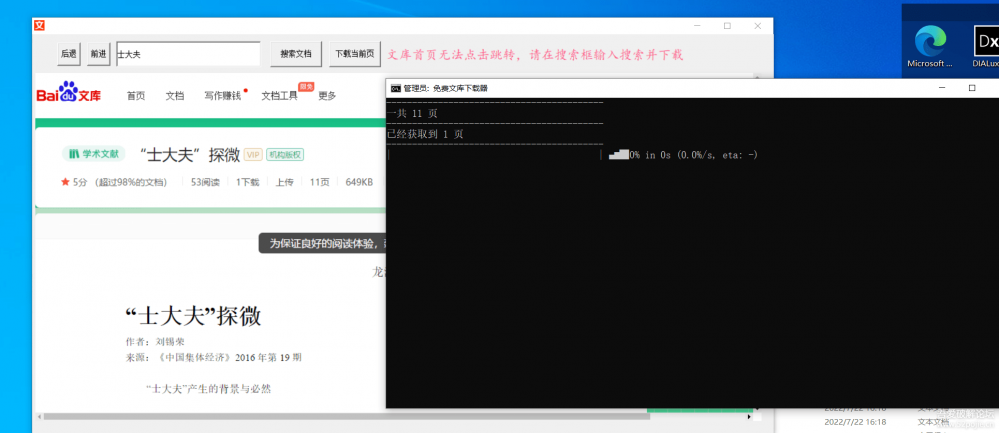The height and width of the screenshot is (433, 999).
Task: Expand the 更多 navigation menu
Action: (x=327, y=96)
